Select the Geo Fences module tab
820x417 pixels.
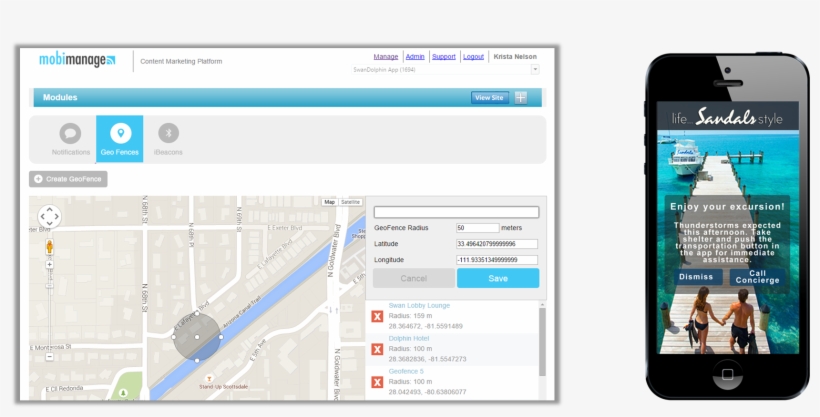[120, 139]
